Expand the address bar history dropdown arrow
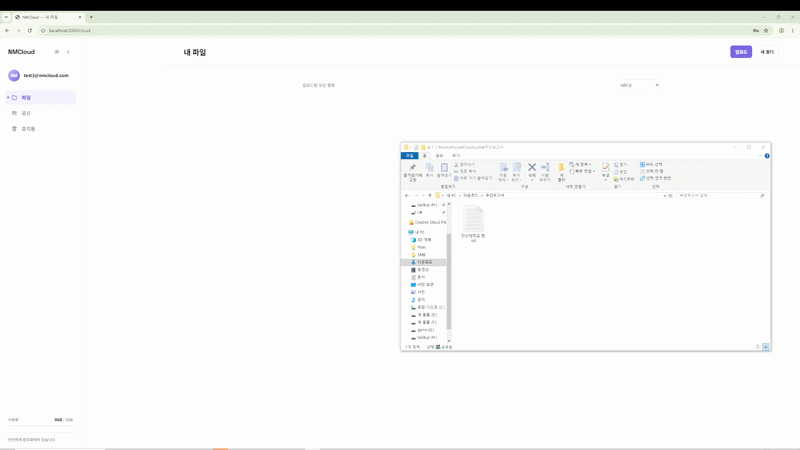Image resolution: width=800 pixels, height=450 pixels. tap(664, 195)
